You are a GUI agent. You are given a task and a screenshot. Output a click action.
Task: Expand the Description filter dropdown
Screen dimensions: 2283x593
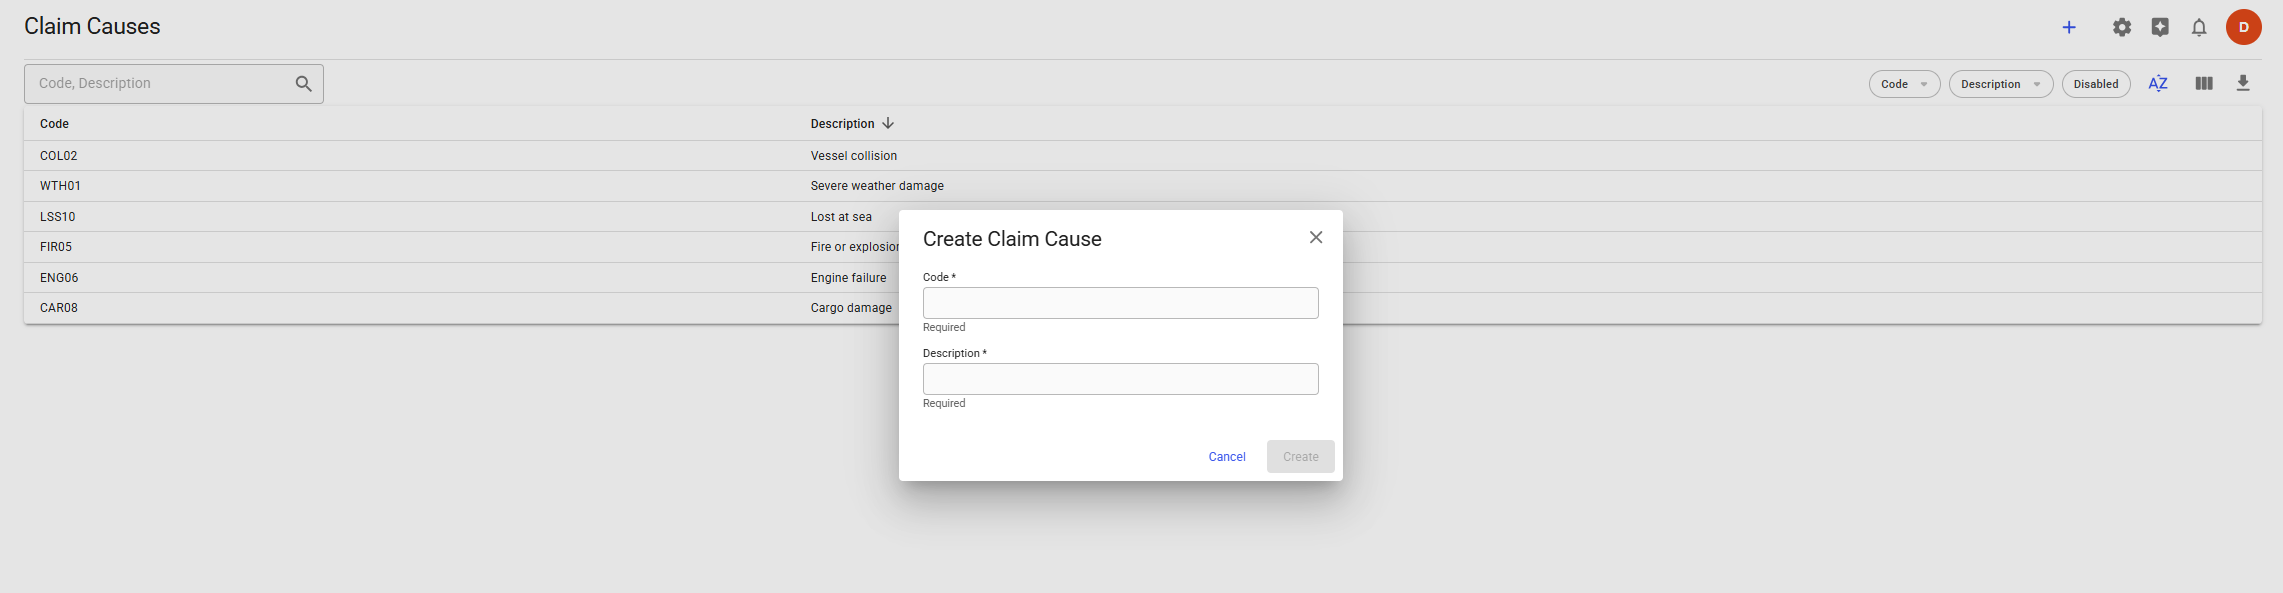pos(2000,84)
